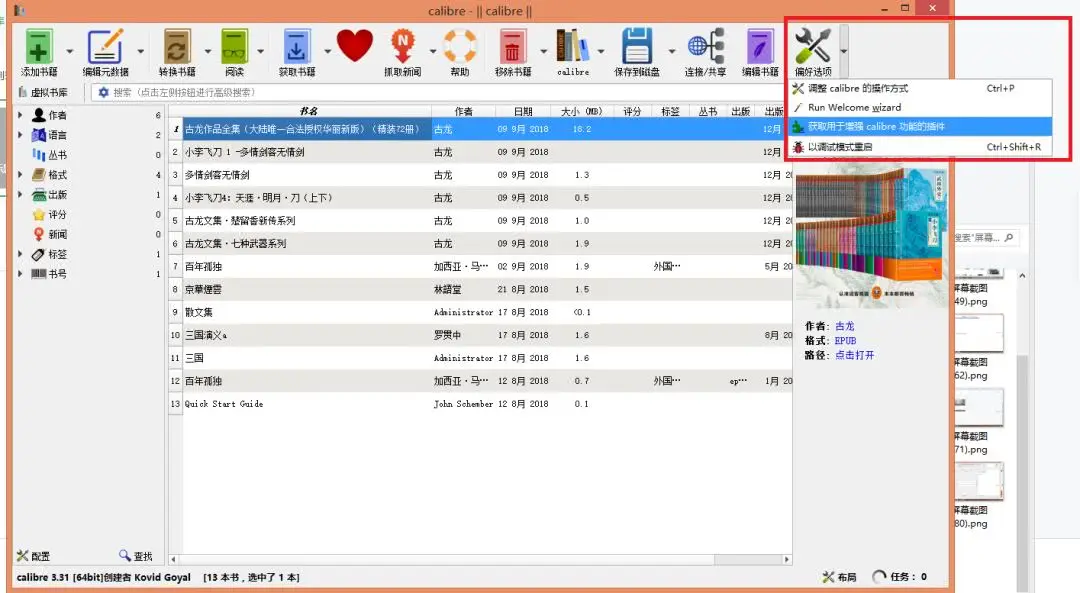Screen dimensions: 1080x593
Task: Open the Edit metadata dropdown arrow
Action: [141, 52]
